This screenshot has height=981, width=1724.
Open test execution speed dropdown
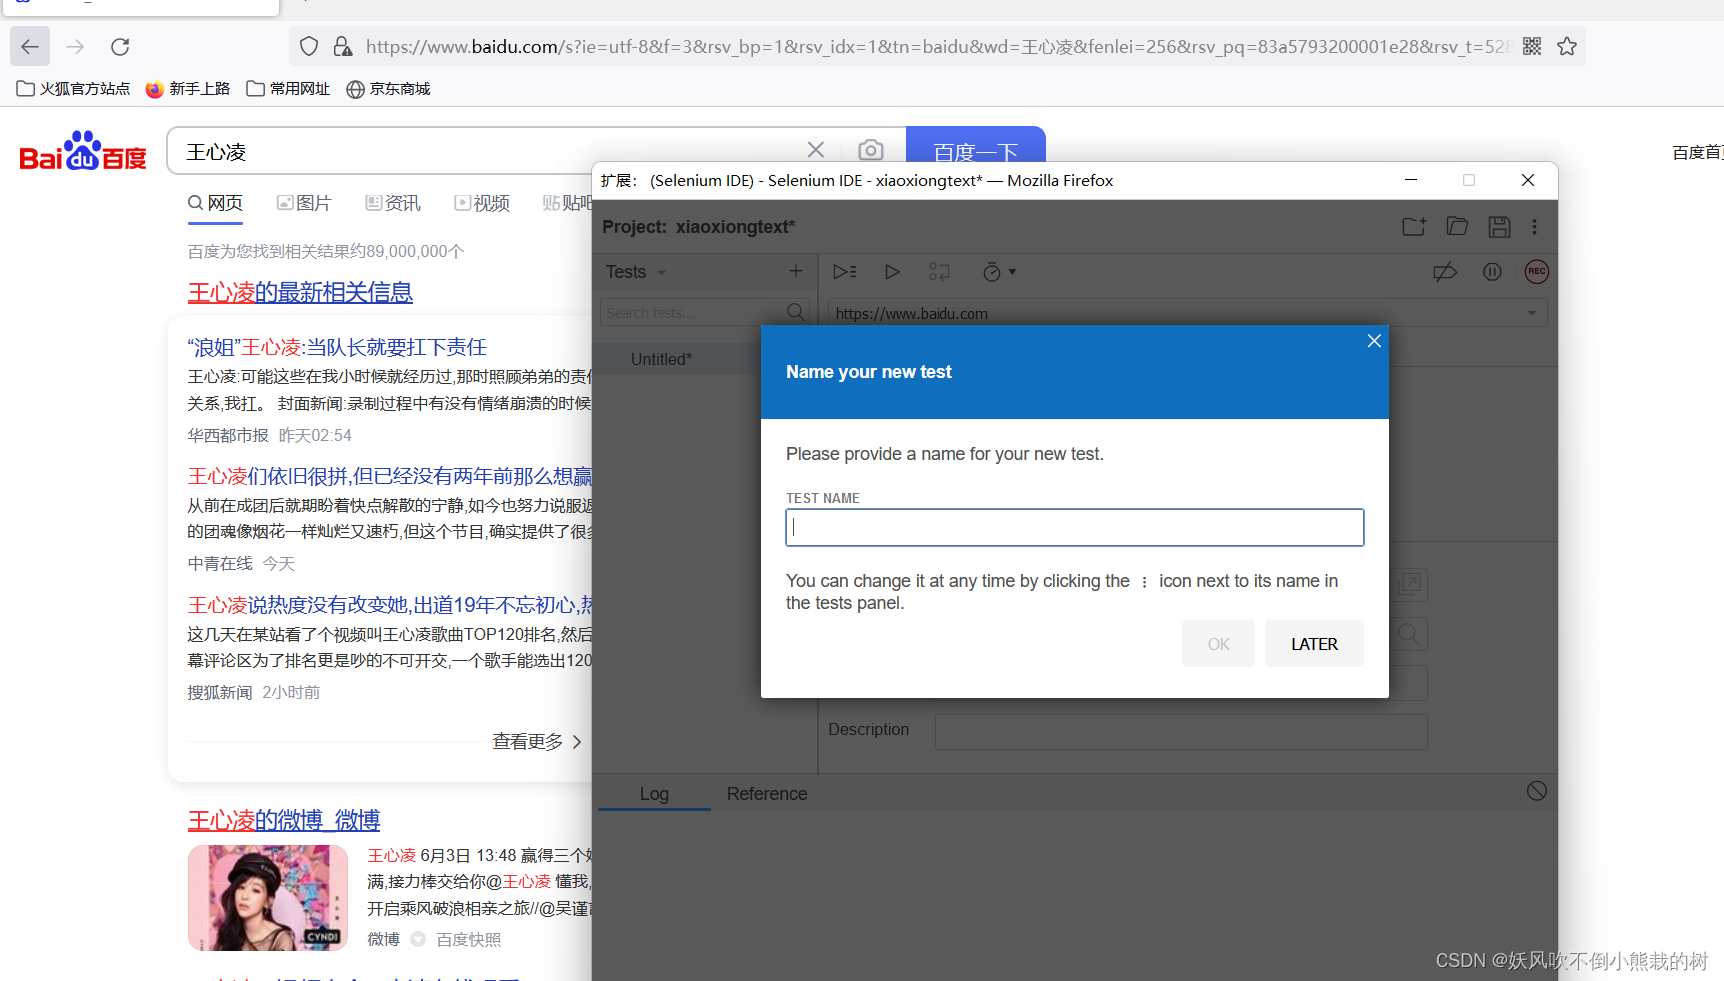(x=999, y=272)
